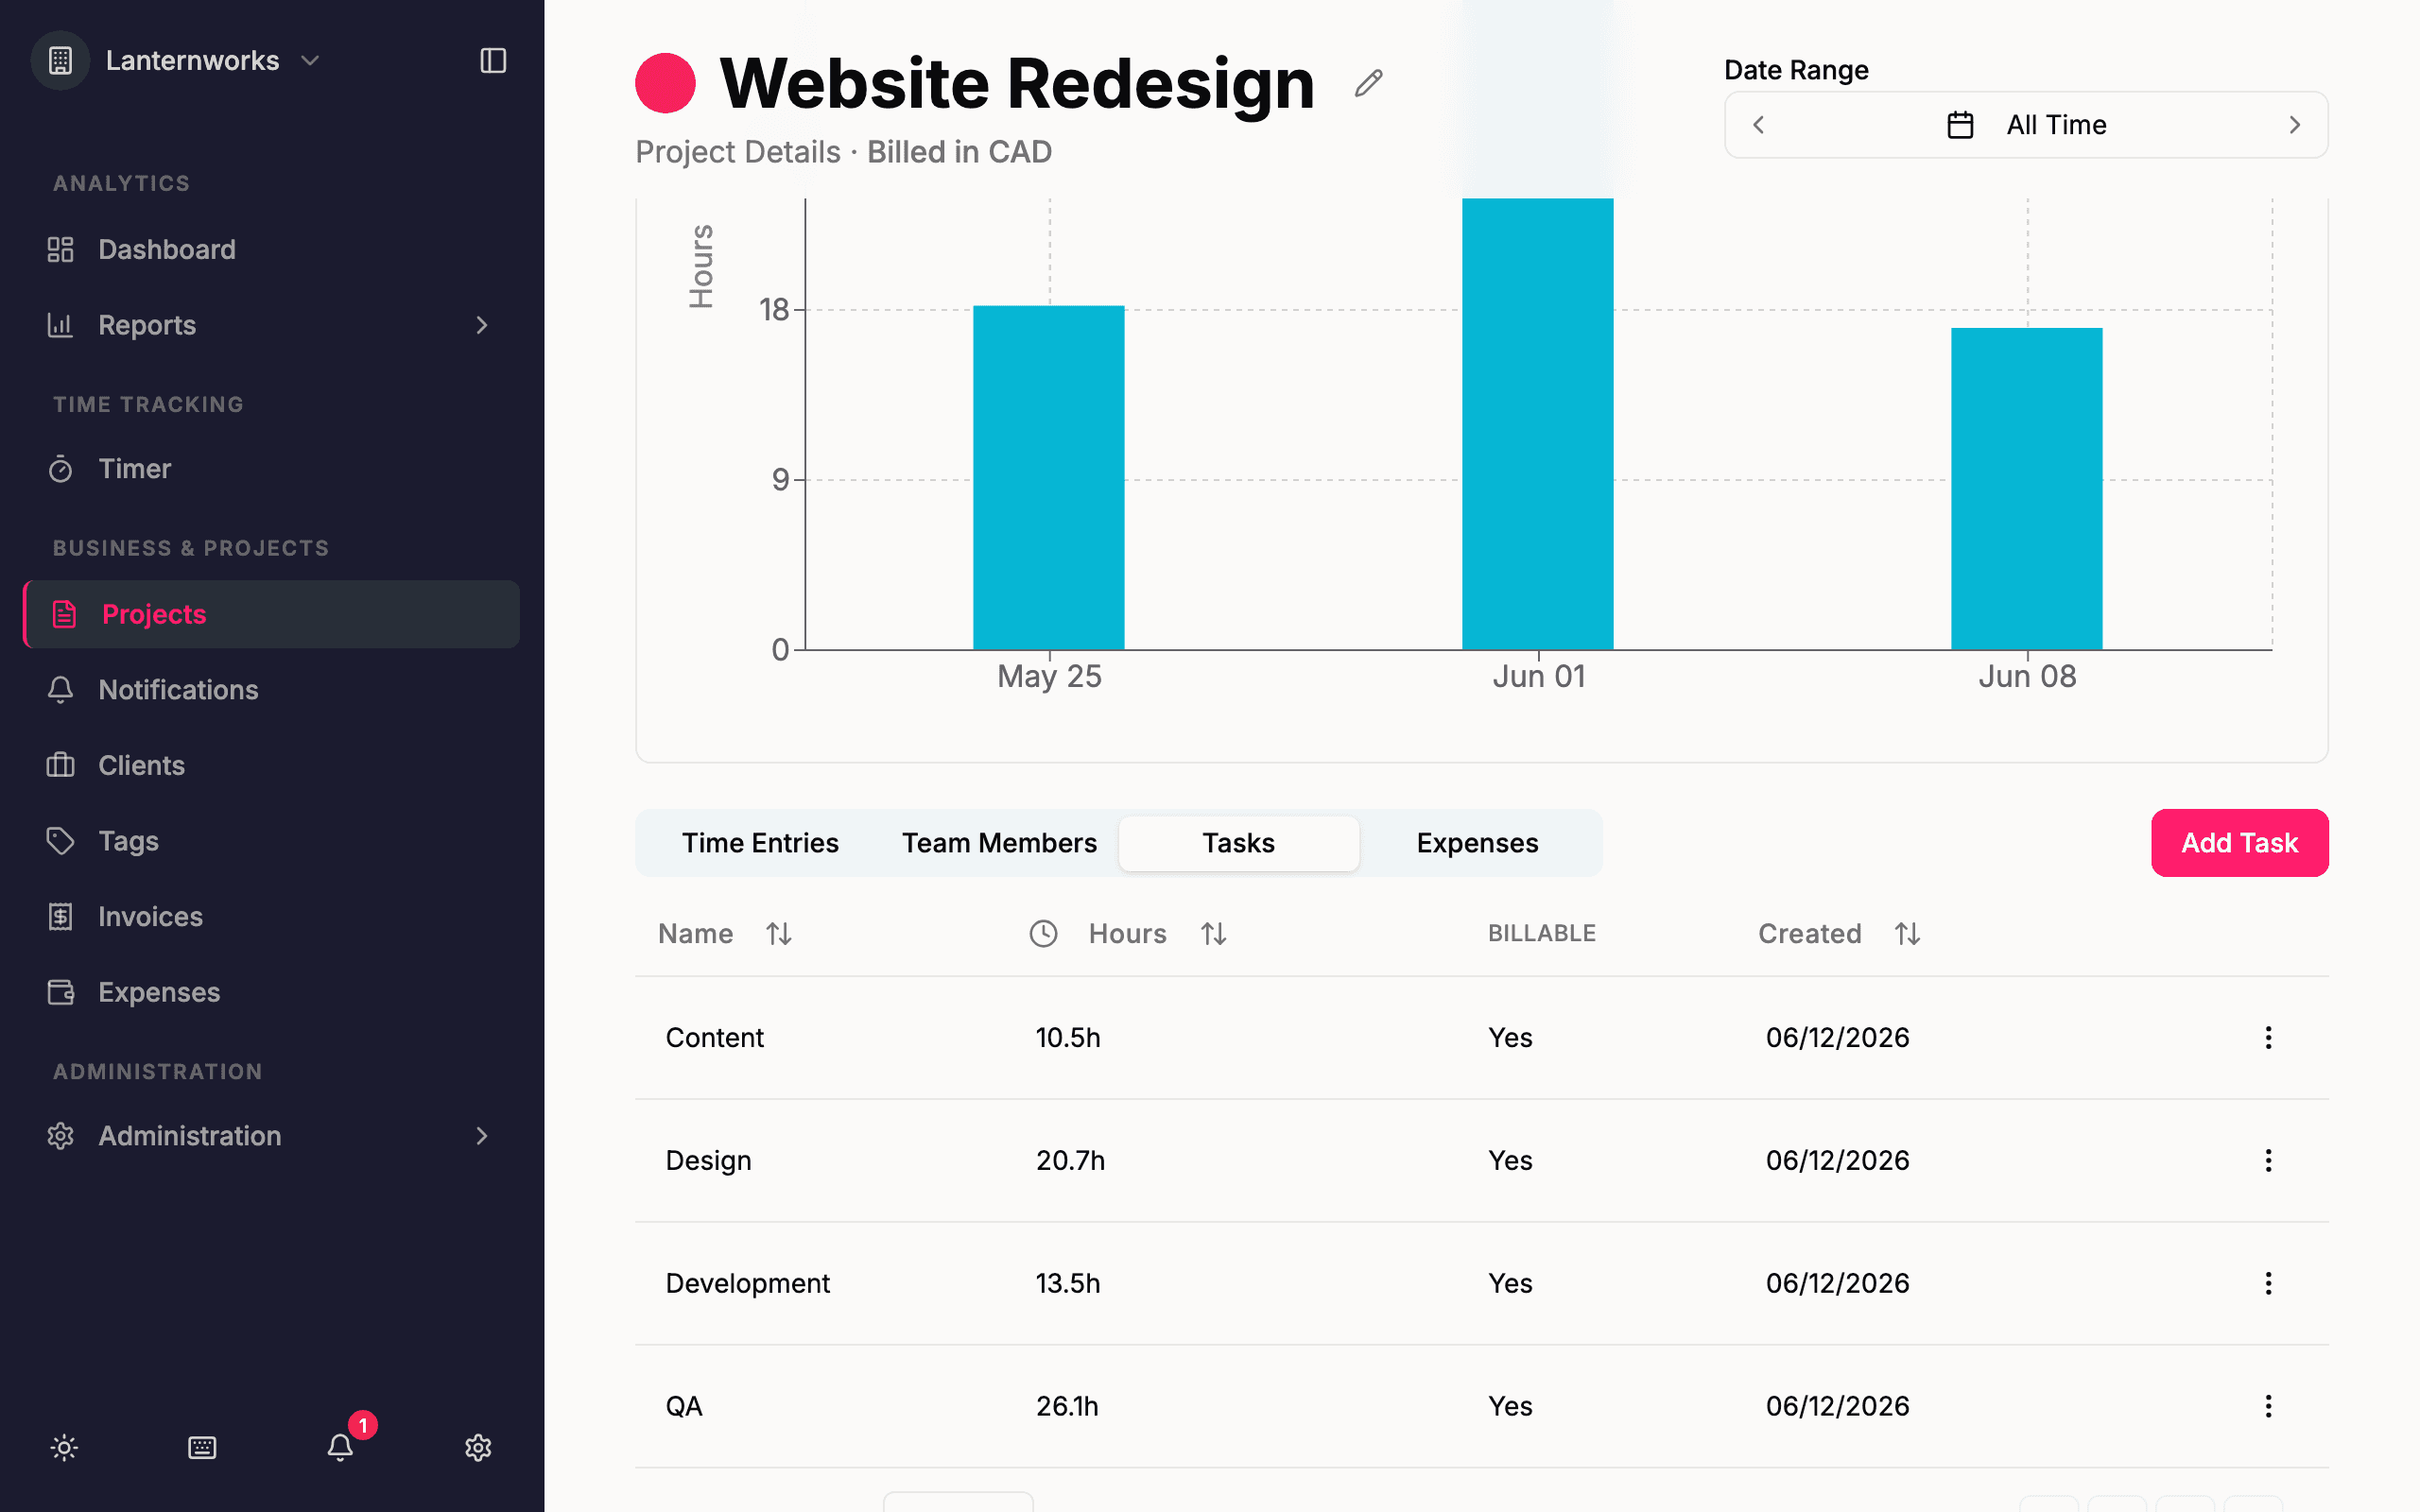Open the Lanternworks organization building icon
The width and height of the screenshot is (2420, 1512).
(x=60, y=61)
